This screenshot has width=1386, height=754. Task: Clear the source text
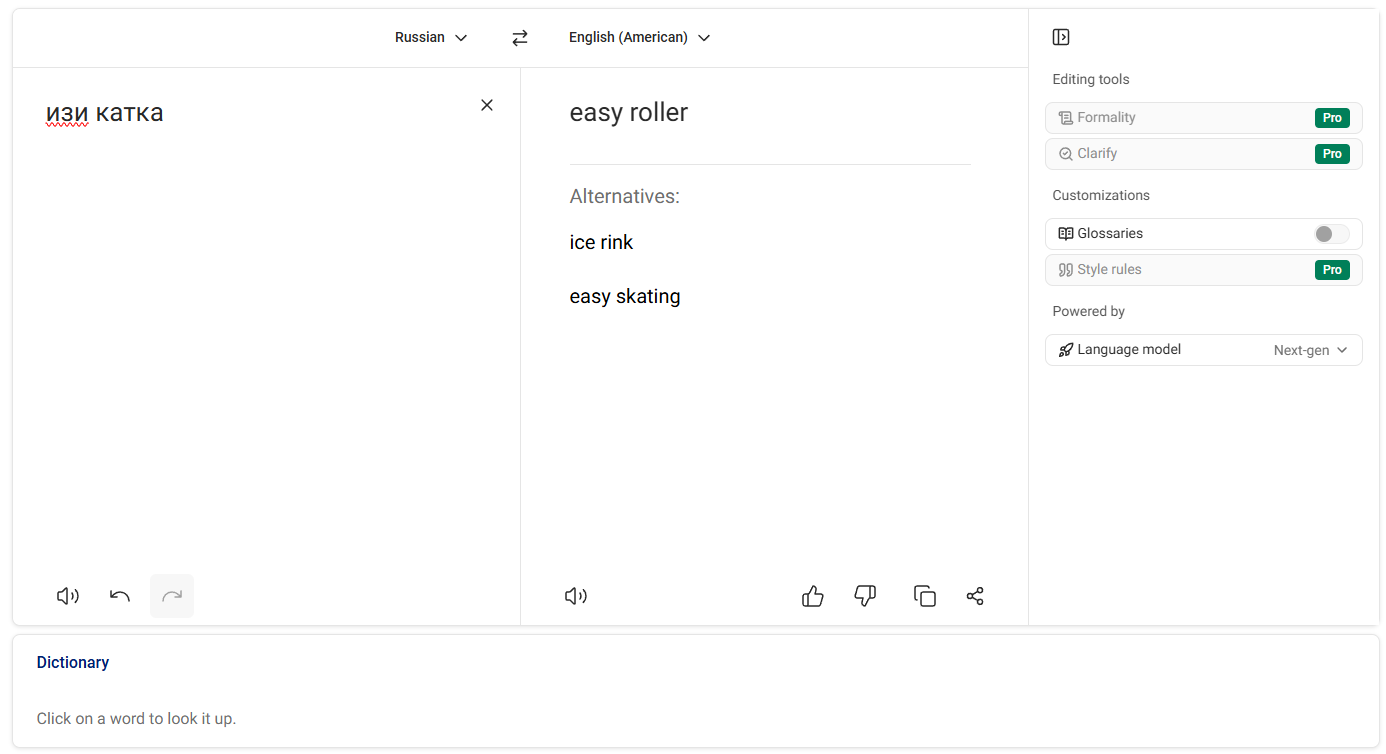pyautogui.click(x=487, y=105)
